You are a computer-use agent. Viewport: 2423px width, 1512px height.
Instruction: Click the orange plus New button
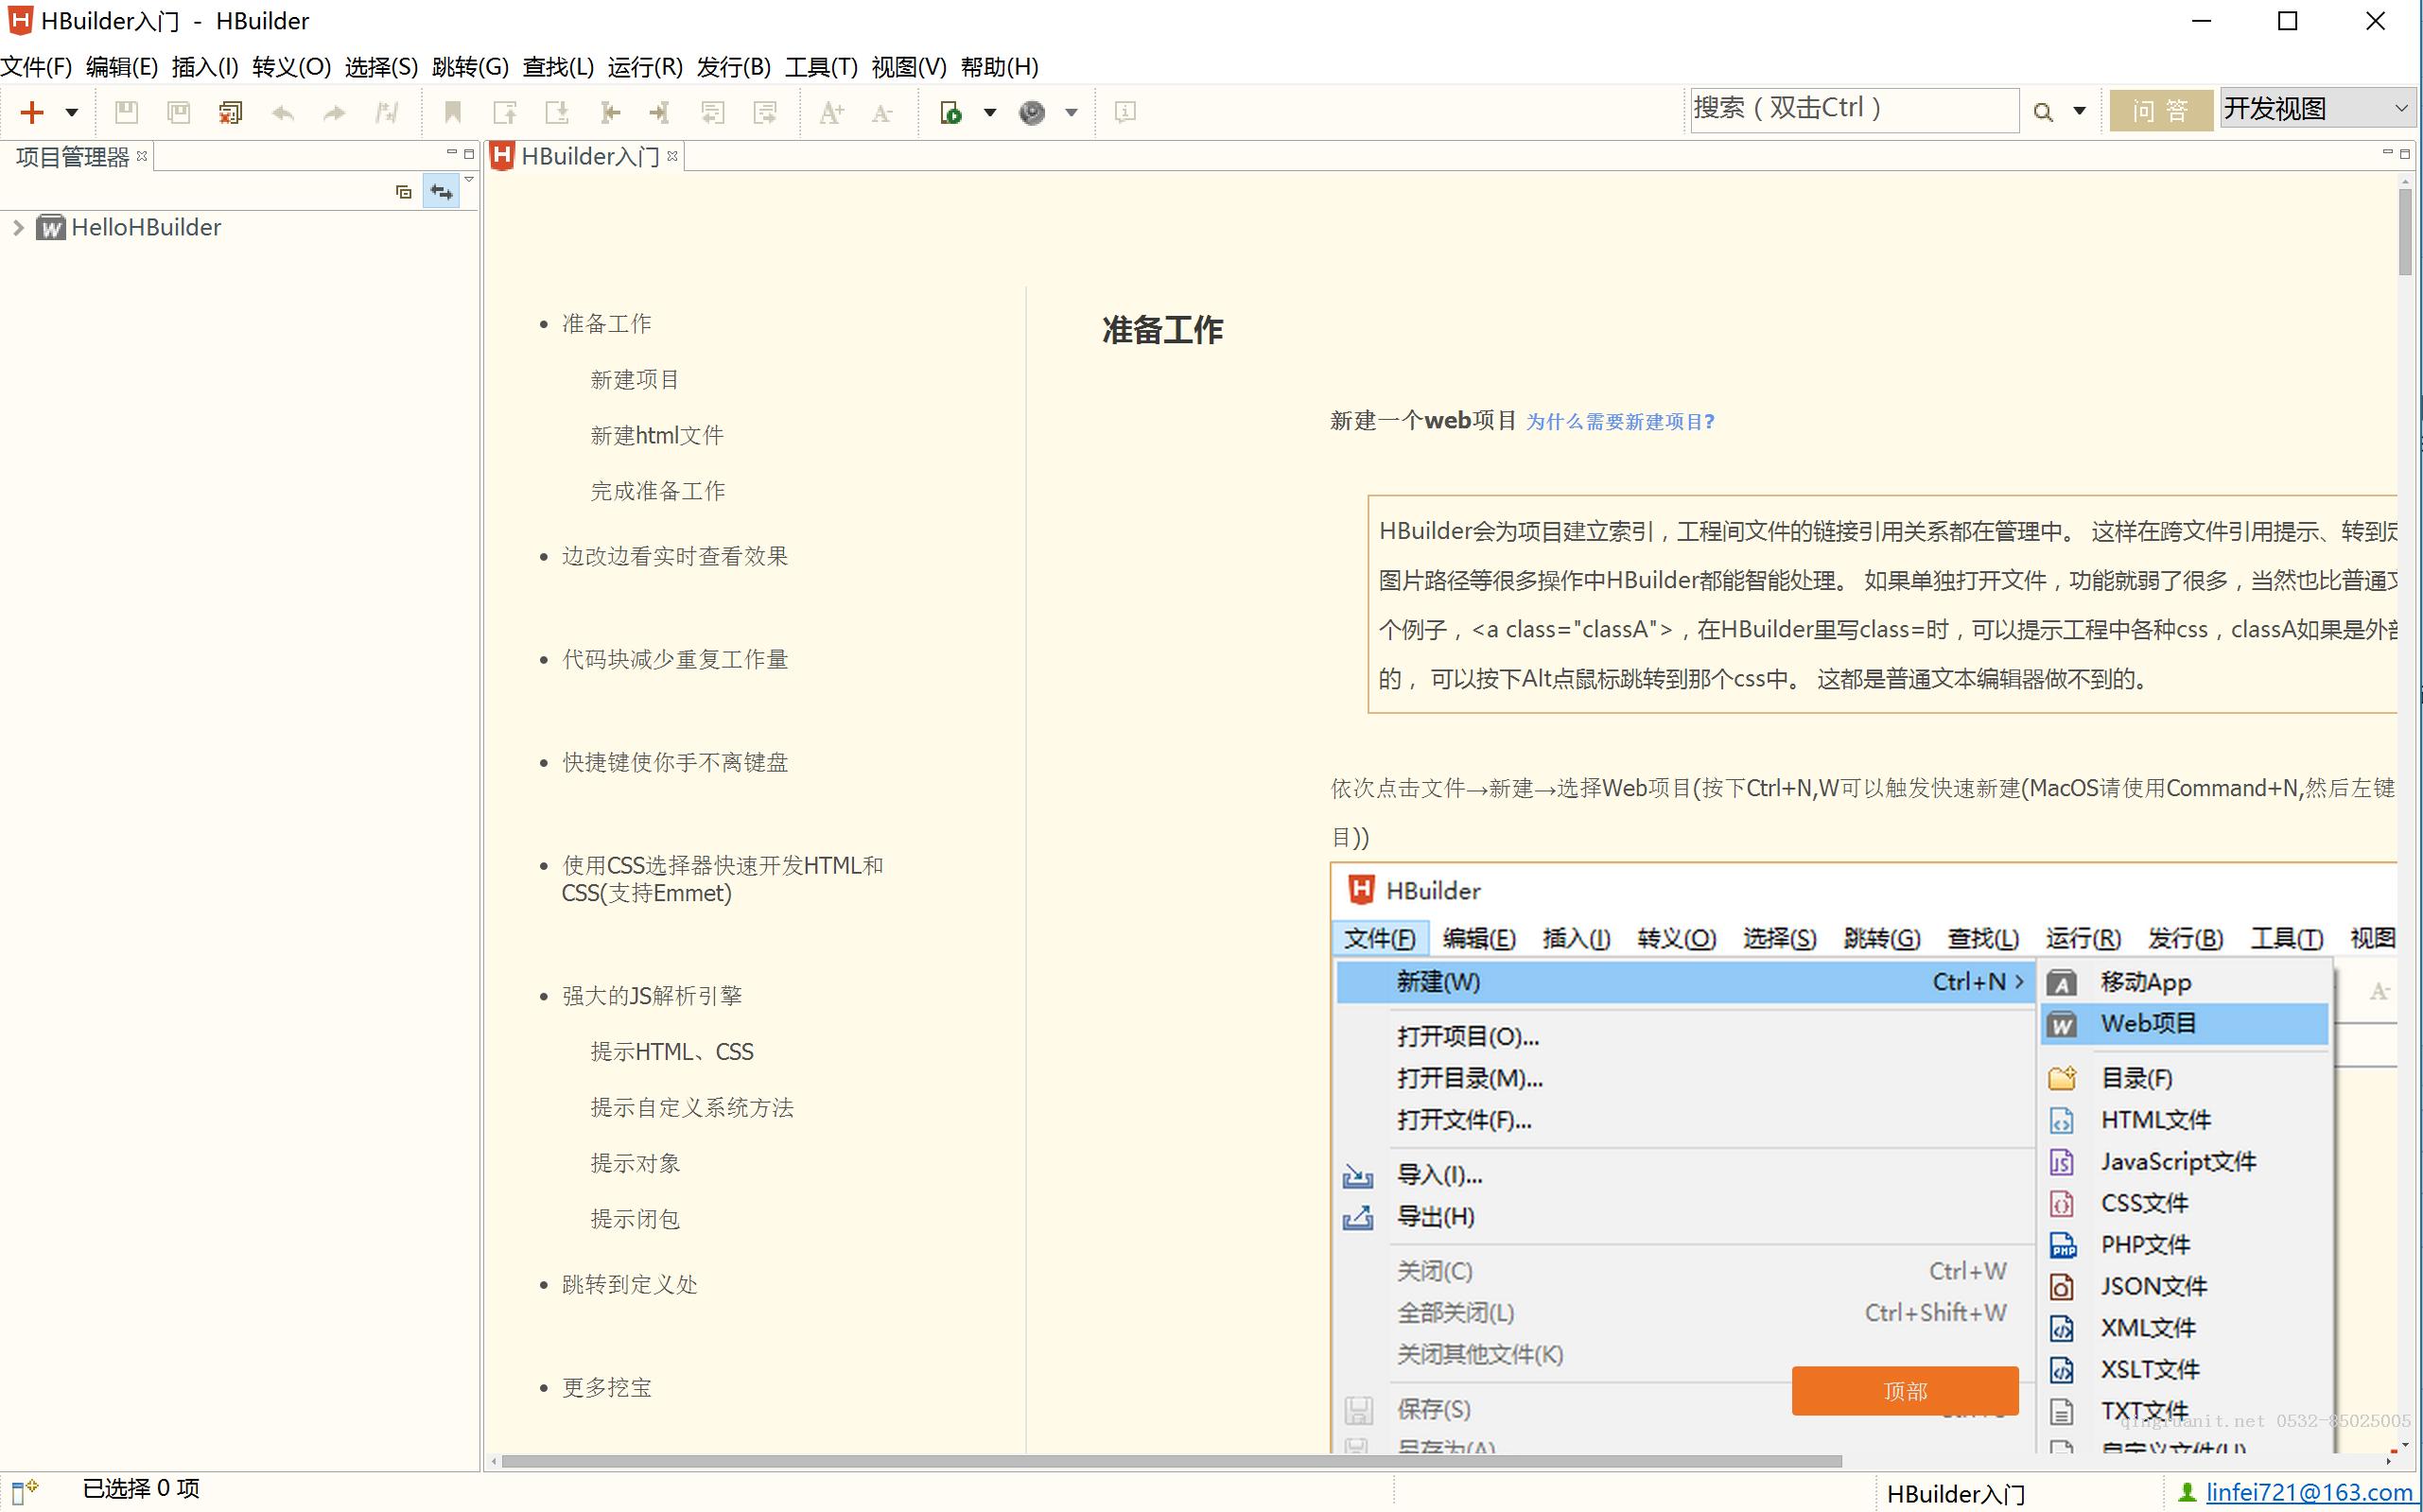[x=32, y=112]
